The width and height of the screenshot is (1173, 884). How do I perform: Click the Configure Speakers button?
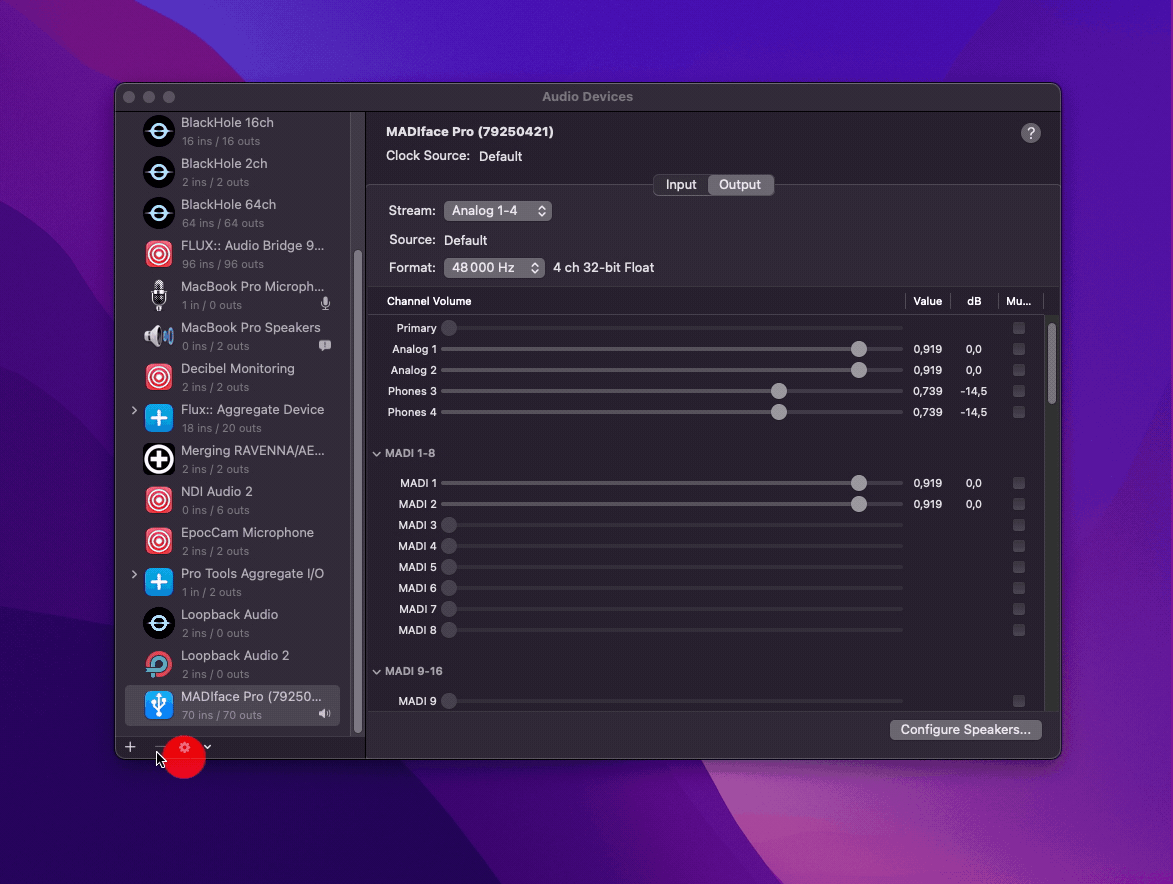pos(965,730)
